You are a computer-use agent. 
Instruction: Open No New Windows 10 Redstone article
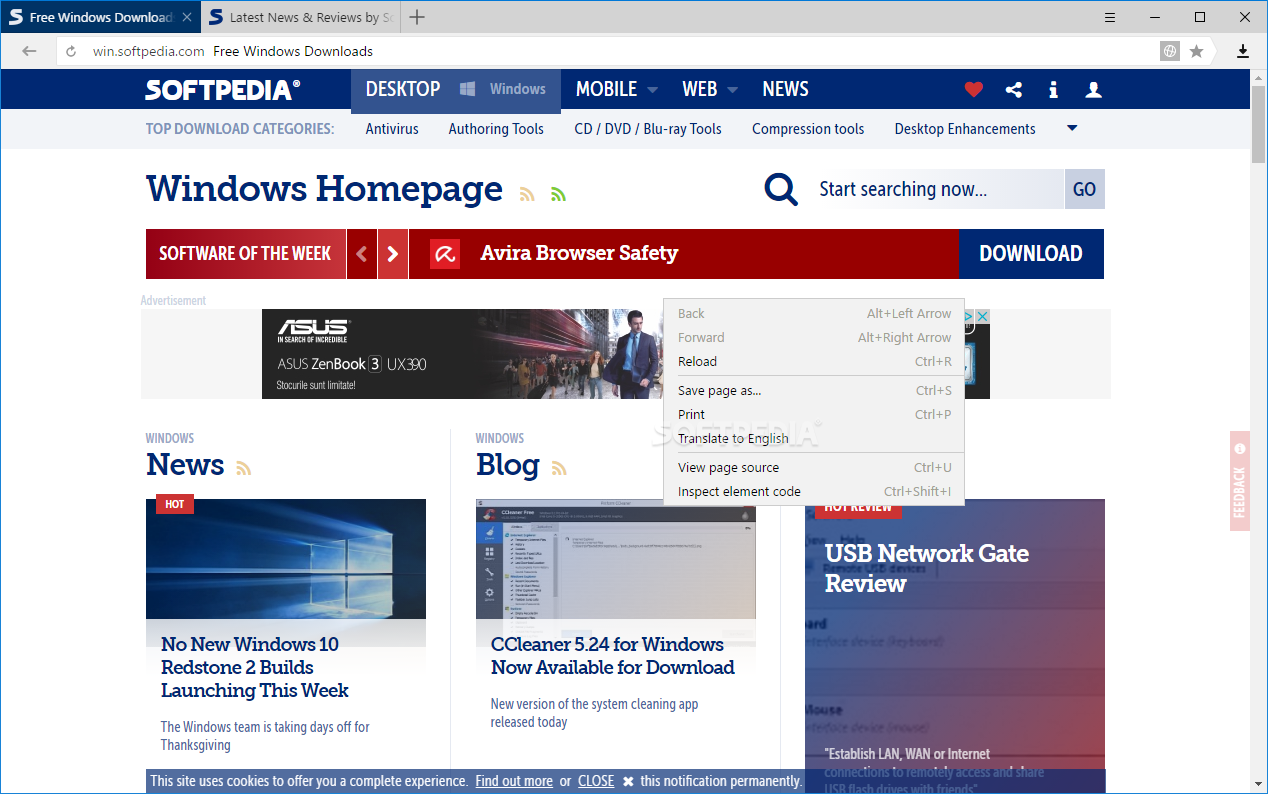coord(255,667)
